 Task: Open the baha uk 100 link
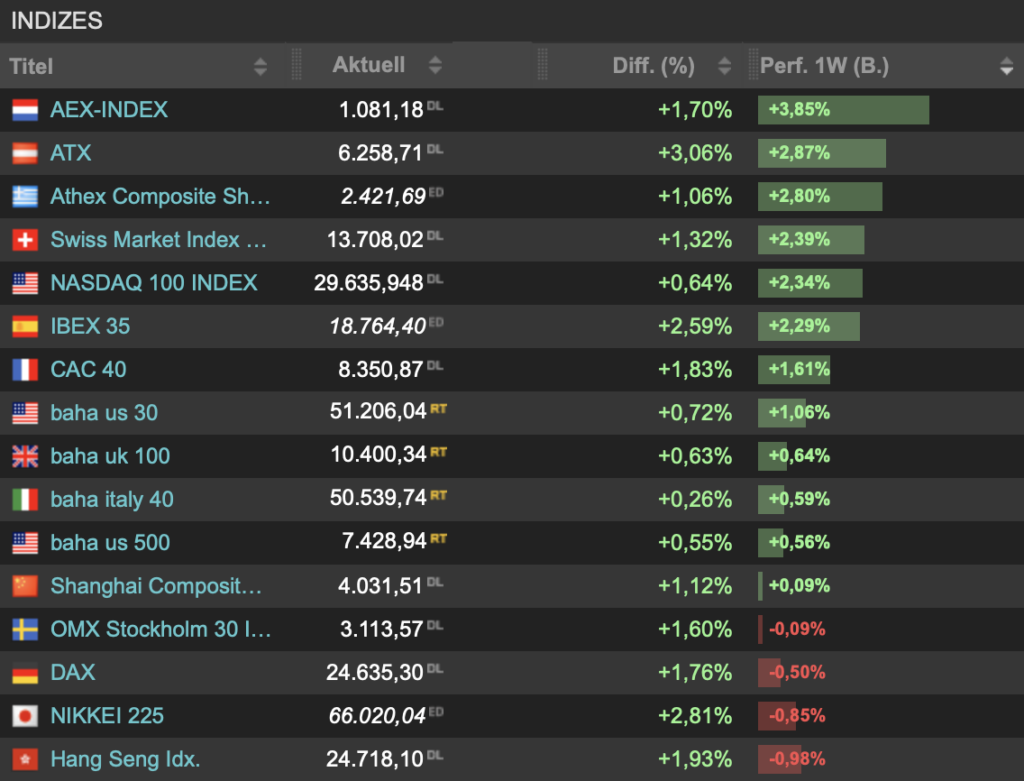click(110, 456)
